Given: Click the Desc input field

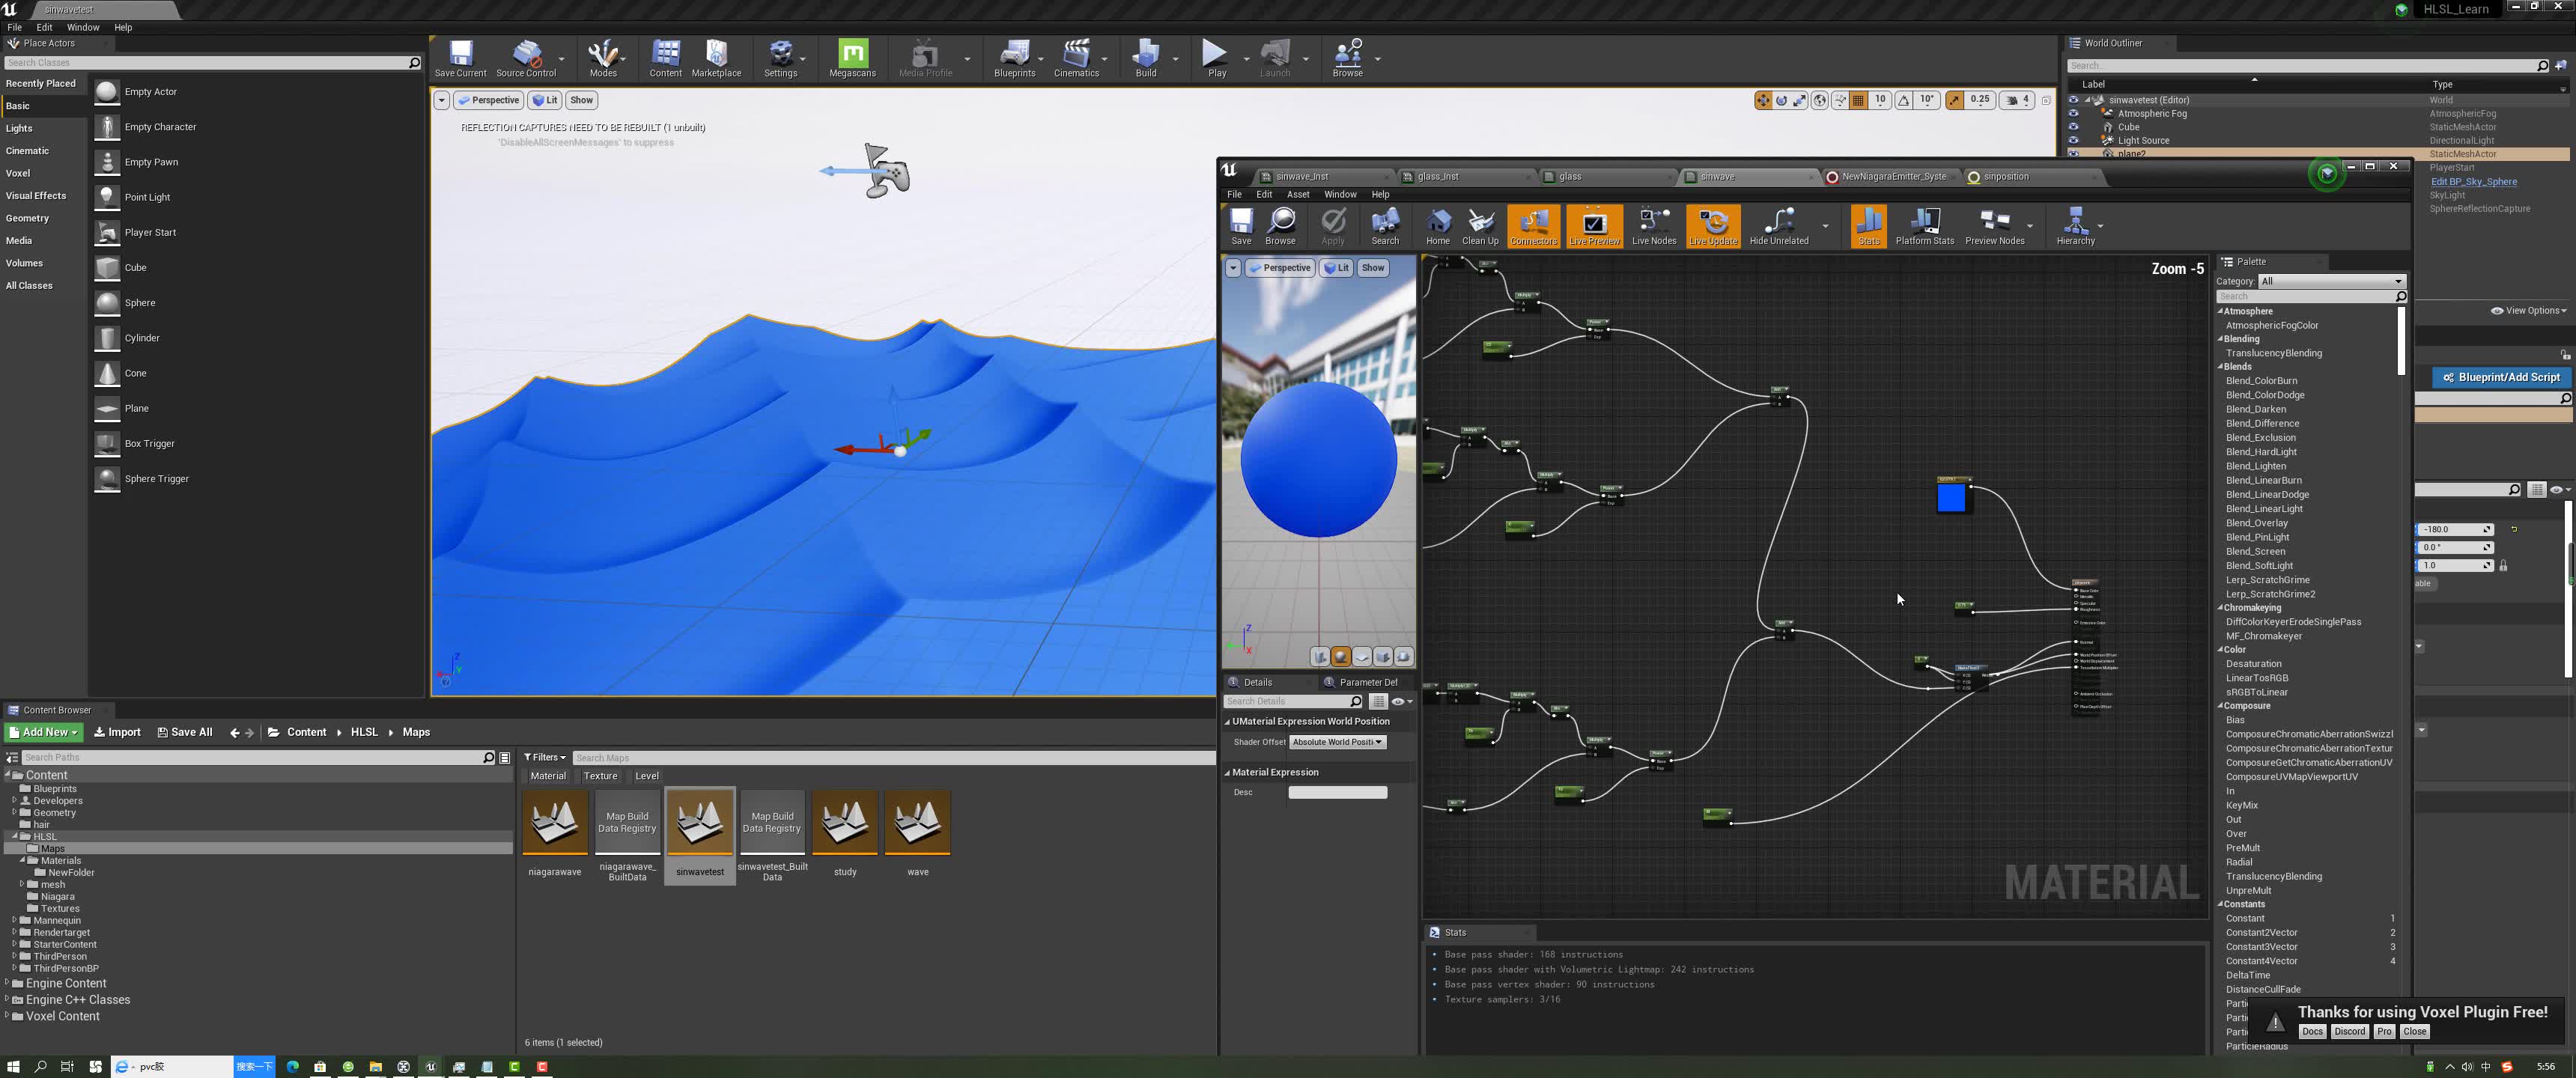Looking at the screenshot, I should click(1337, 792).
